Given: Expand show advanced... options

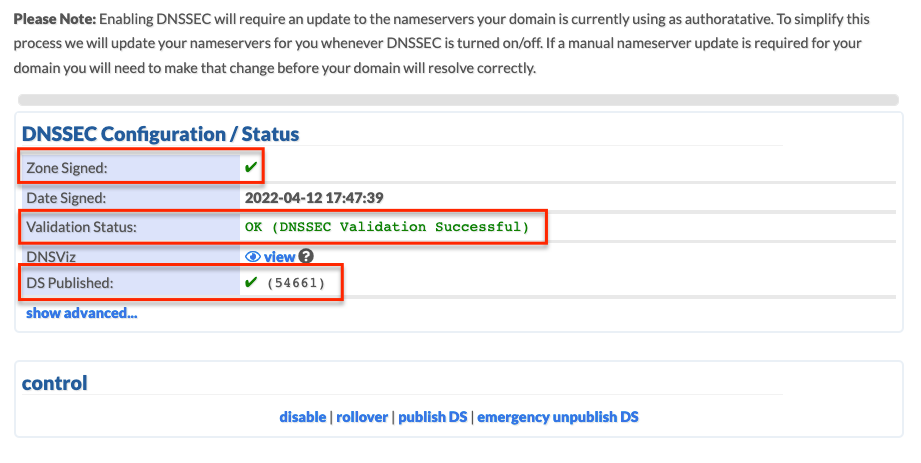Looking at the screenshot, I should click(82, 313).
